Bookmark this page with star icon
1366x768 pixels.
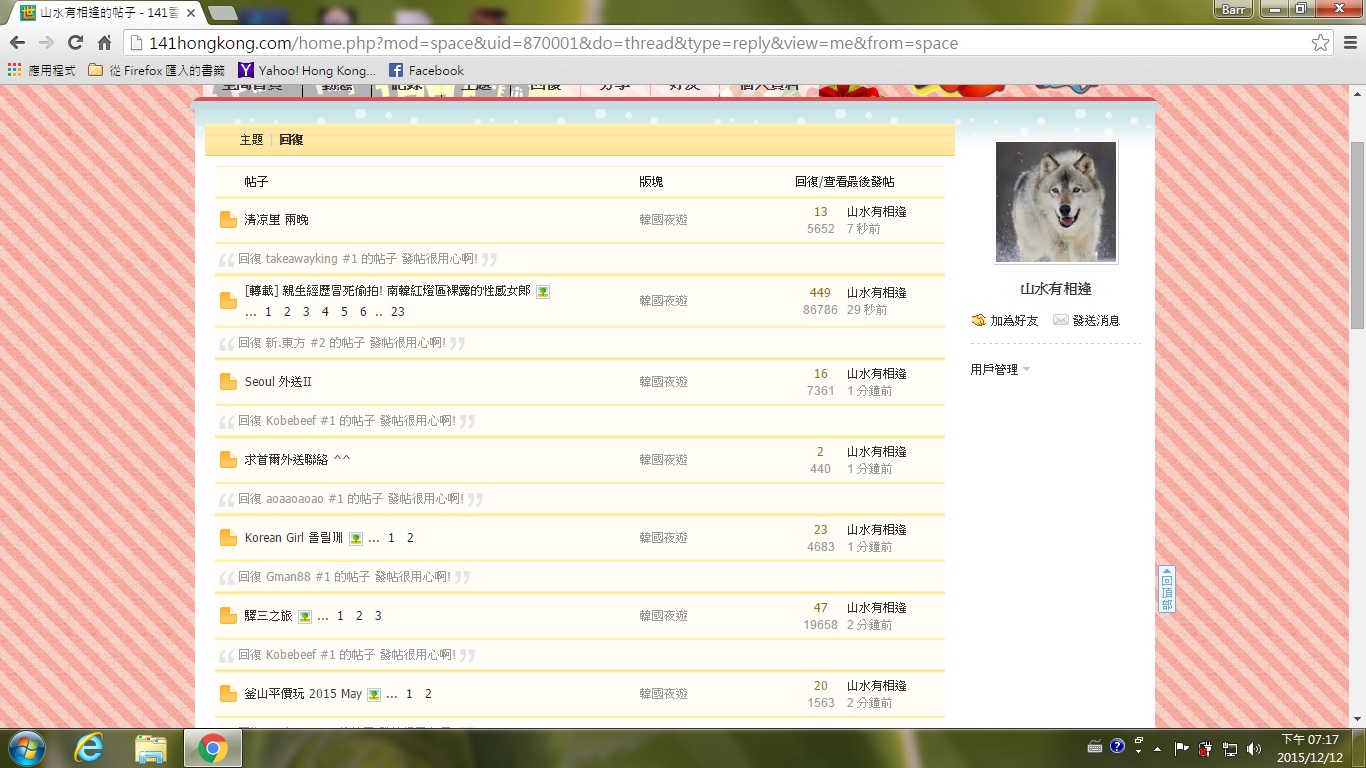[x=1320, y=43]
